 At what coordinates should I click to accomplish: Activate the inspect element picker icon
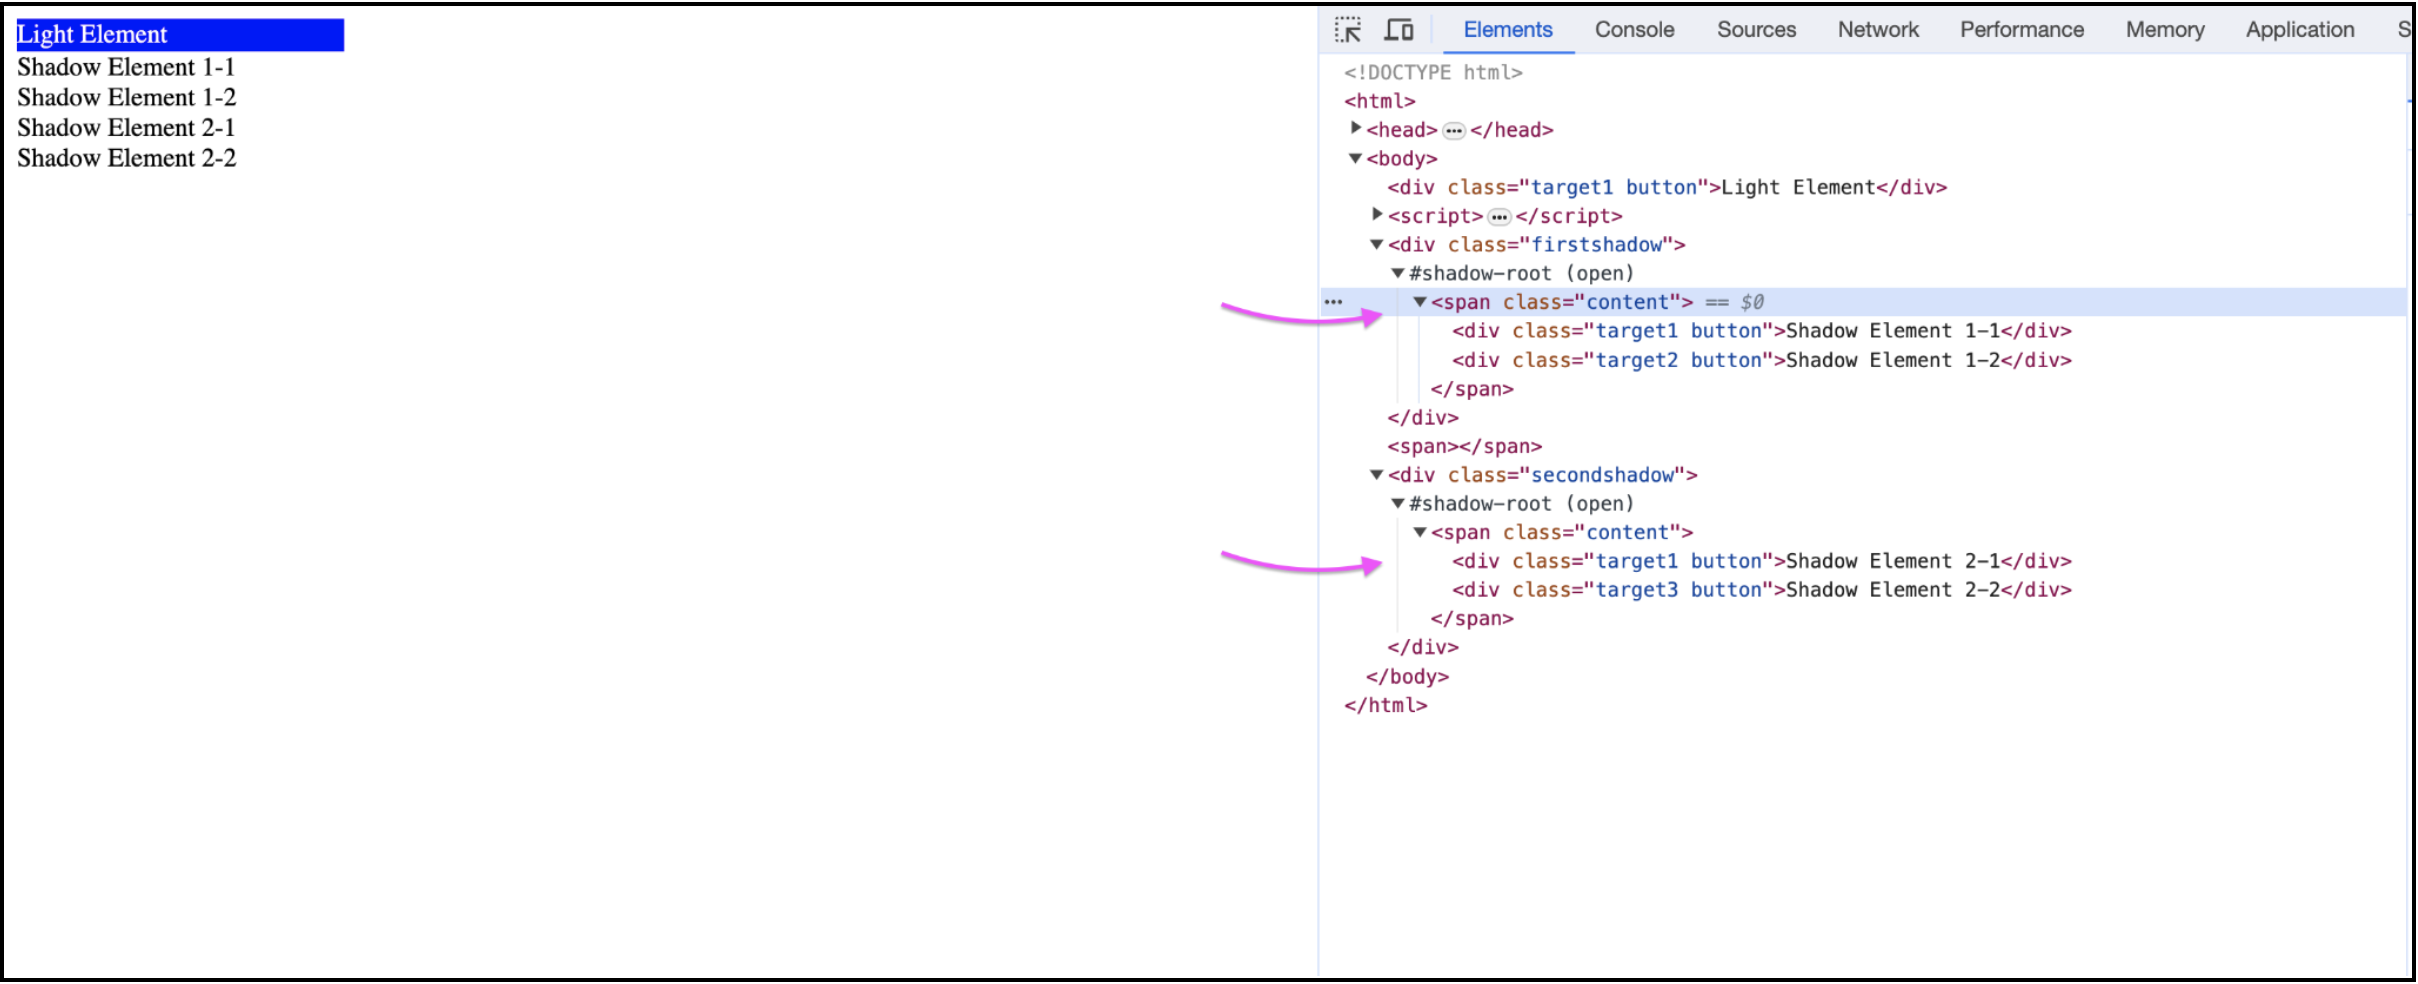(x=1347, y=30)
